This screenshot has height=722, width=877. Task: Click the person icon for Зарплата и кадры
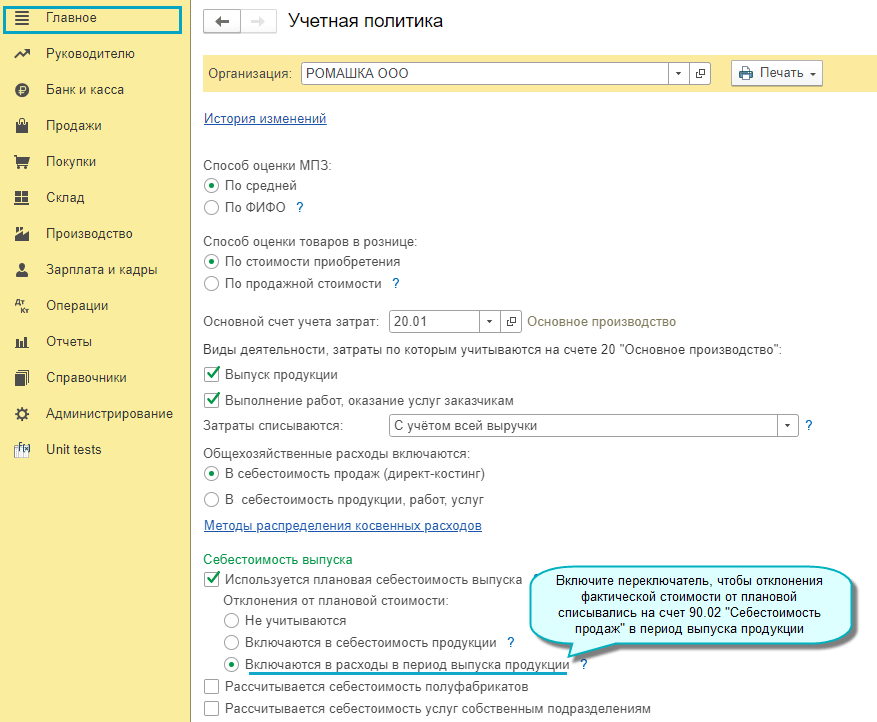coord(22,270)
